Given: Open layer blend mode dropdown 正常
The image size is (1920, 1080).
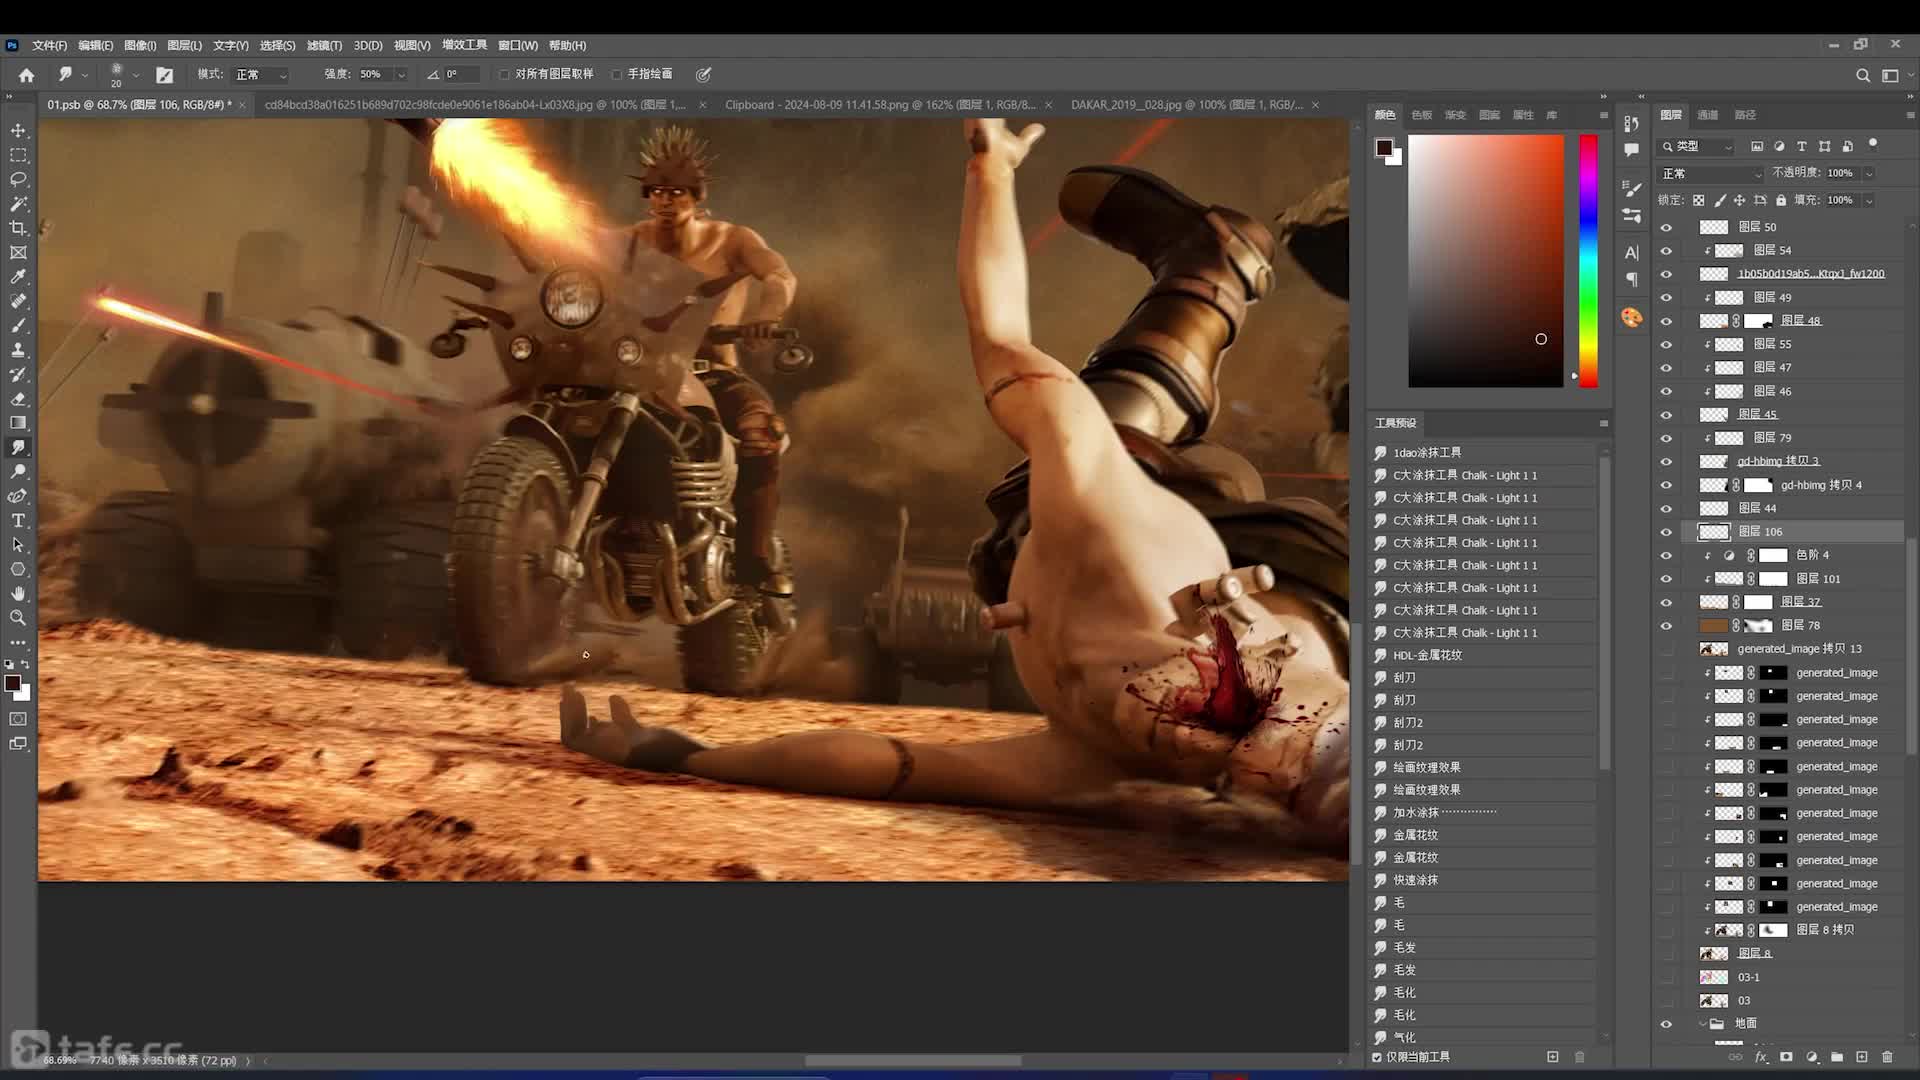Looking at the screenshot, I should (1711, 174).
